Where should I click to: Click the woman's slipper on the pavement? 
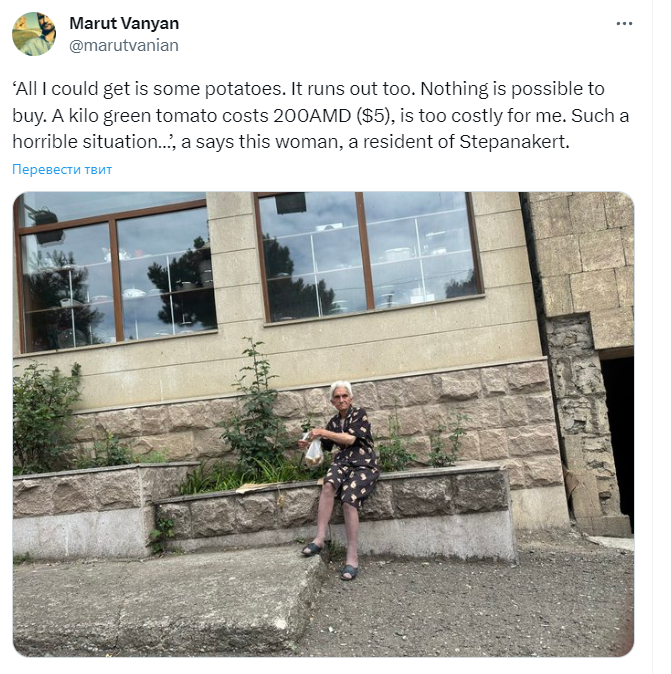pyautogui.click(x=349, y=572)
